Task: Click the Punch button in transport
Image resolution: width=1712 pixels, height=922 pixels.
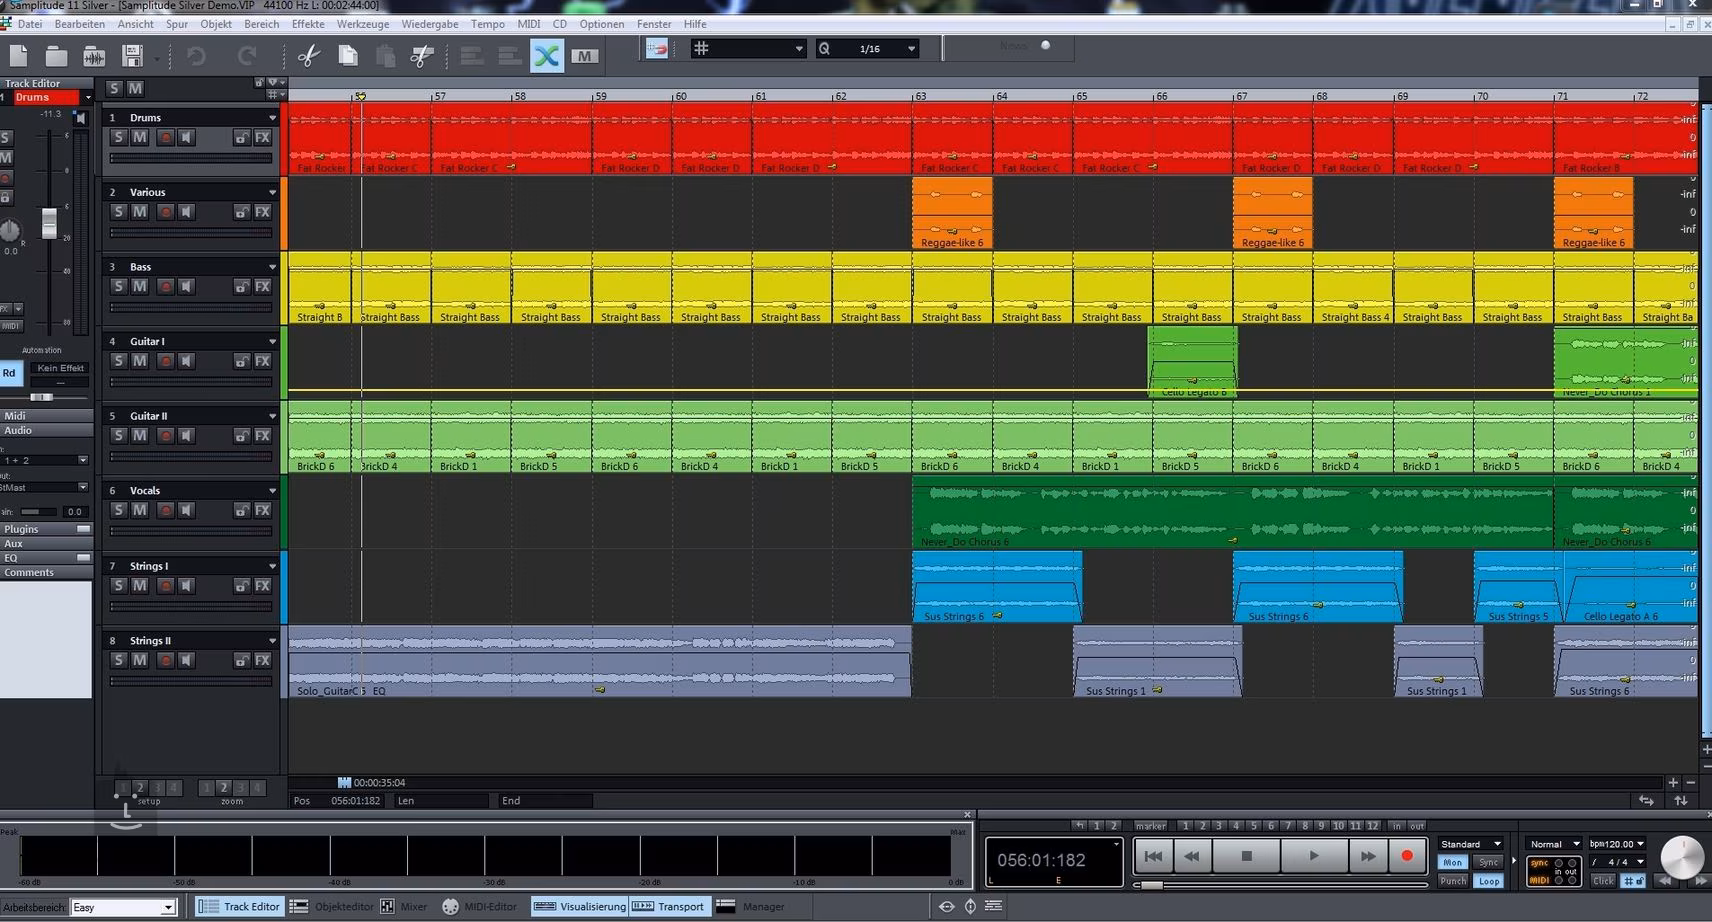Action: [1452, 881]
